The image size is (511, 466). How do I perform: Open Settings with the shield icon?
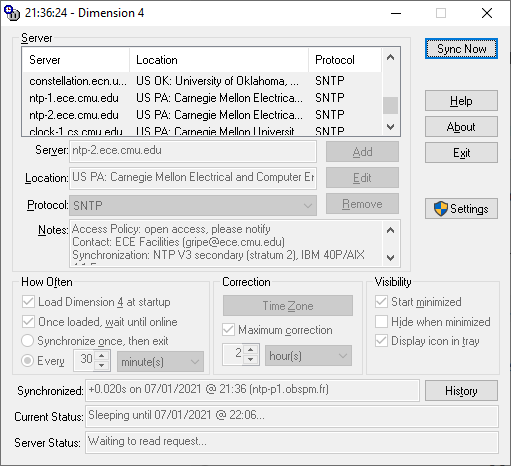pos(461,209)
